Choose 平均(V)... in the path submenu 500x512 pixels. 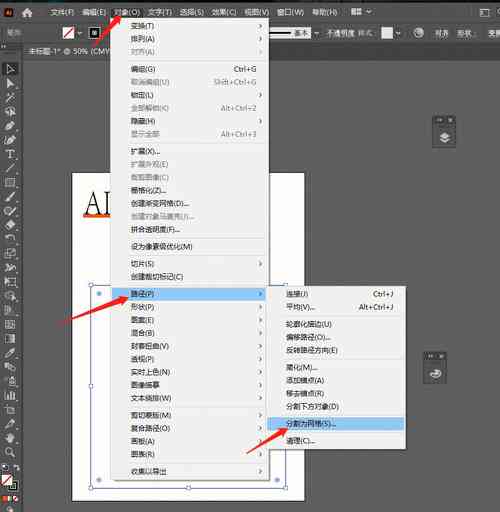tap(336, 307)
